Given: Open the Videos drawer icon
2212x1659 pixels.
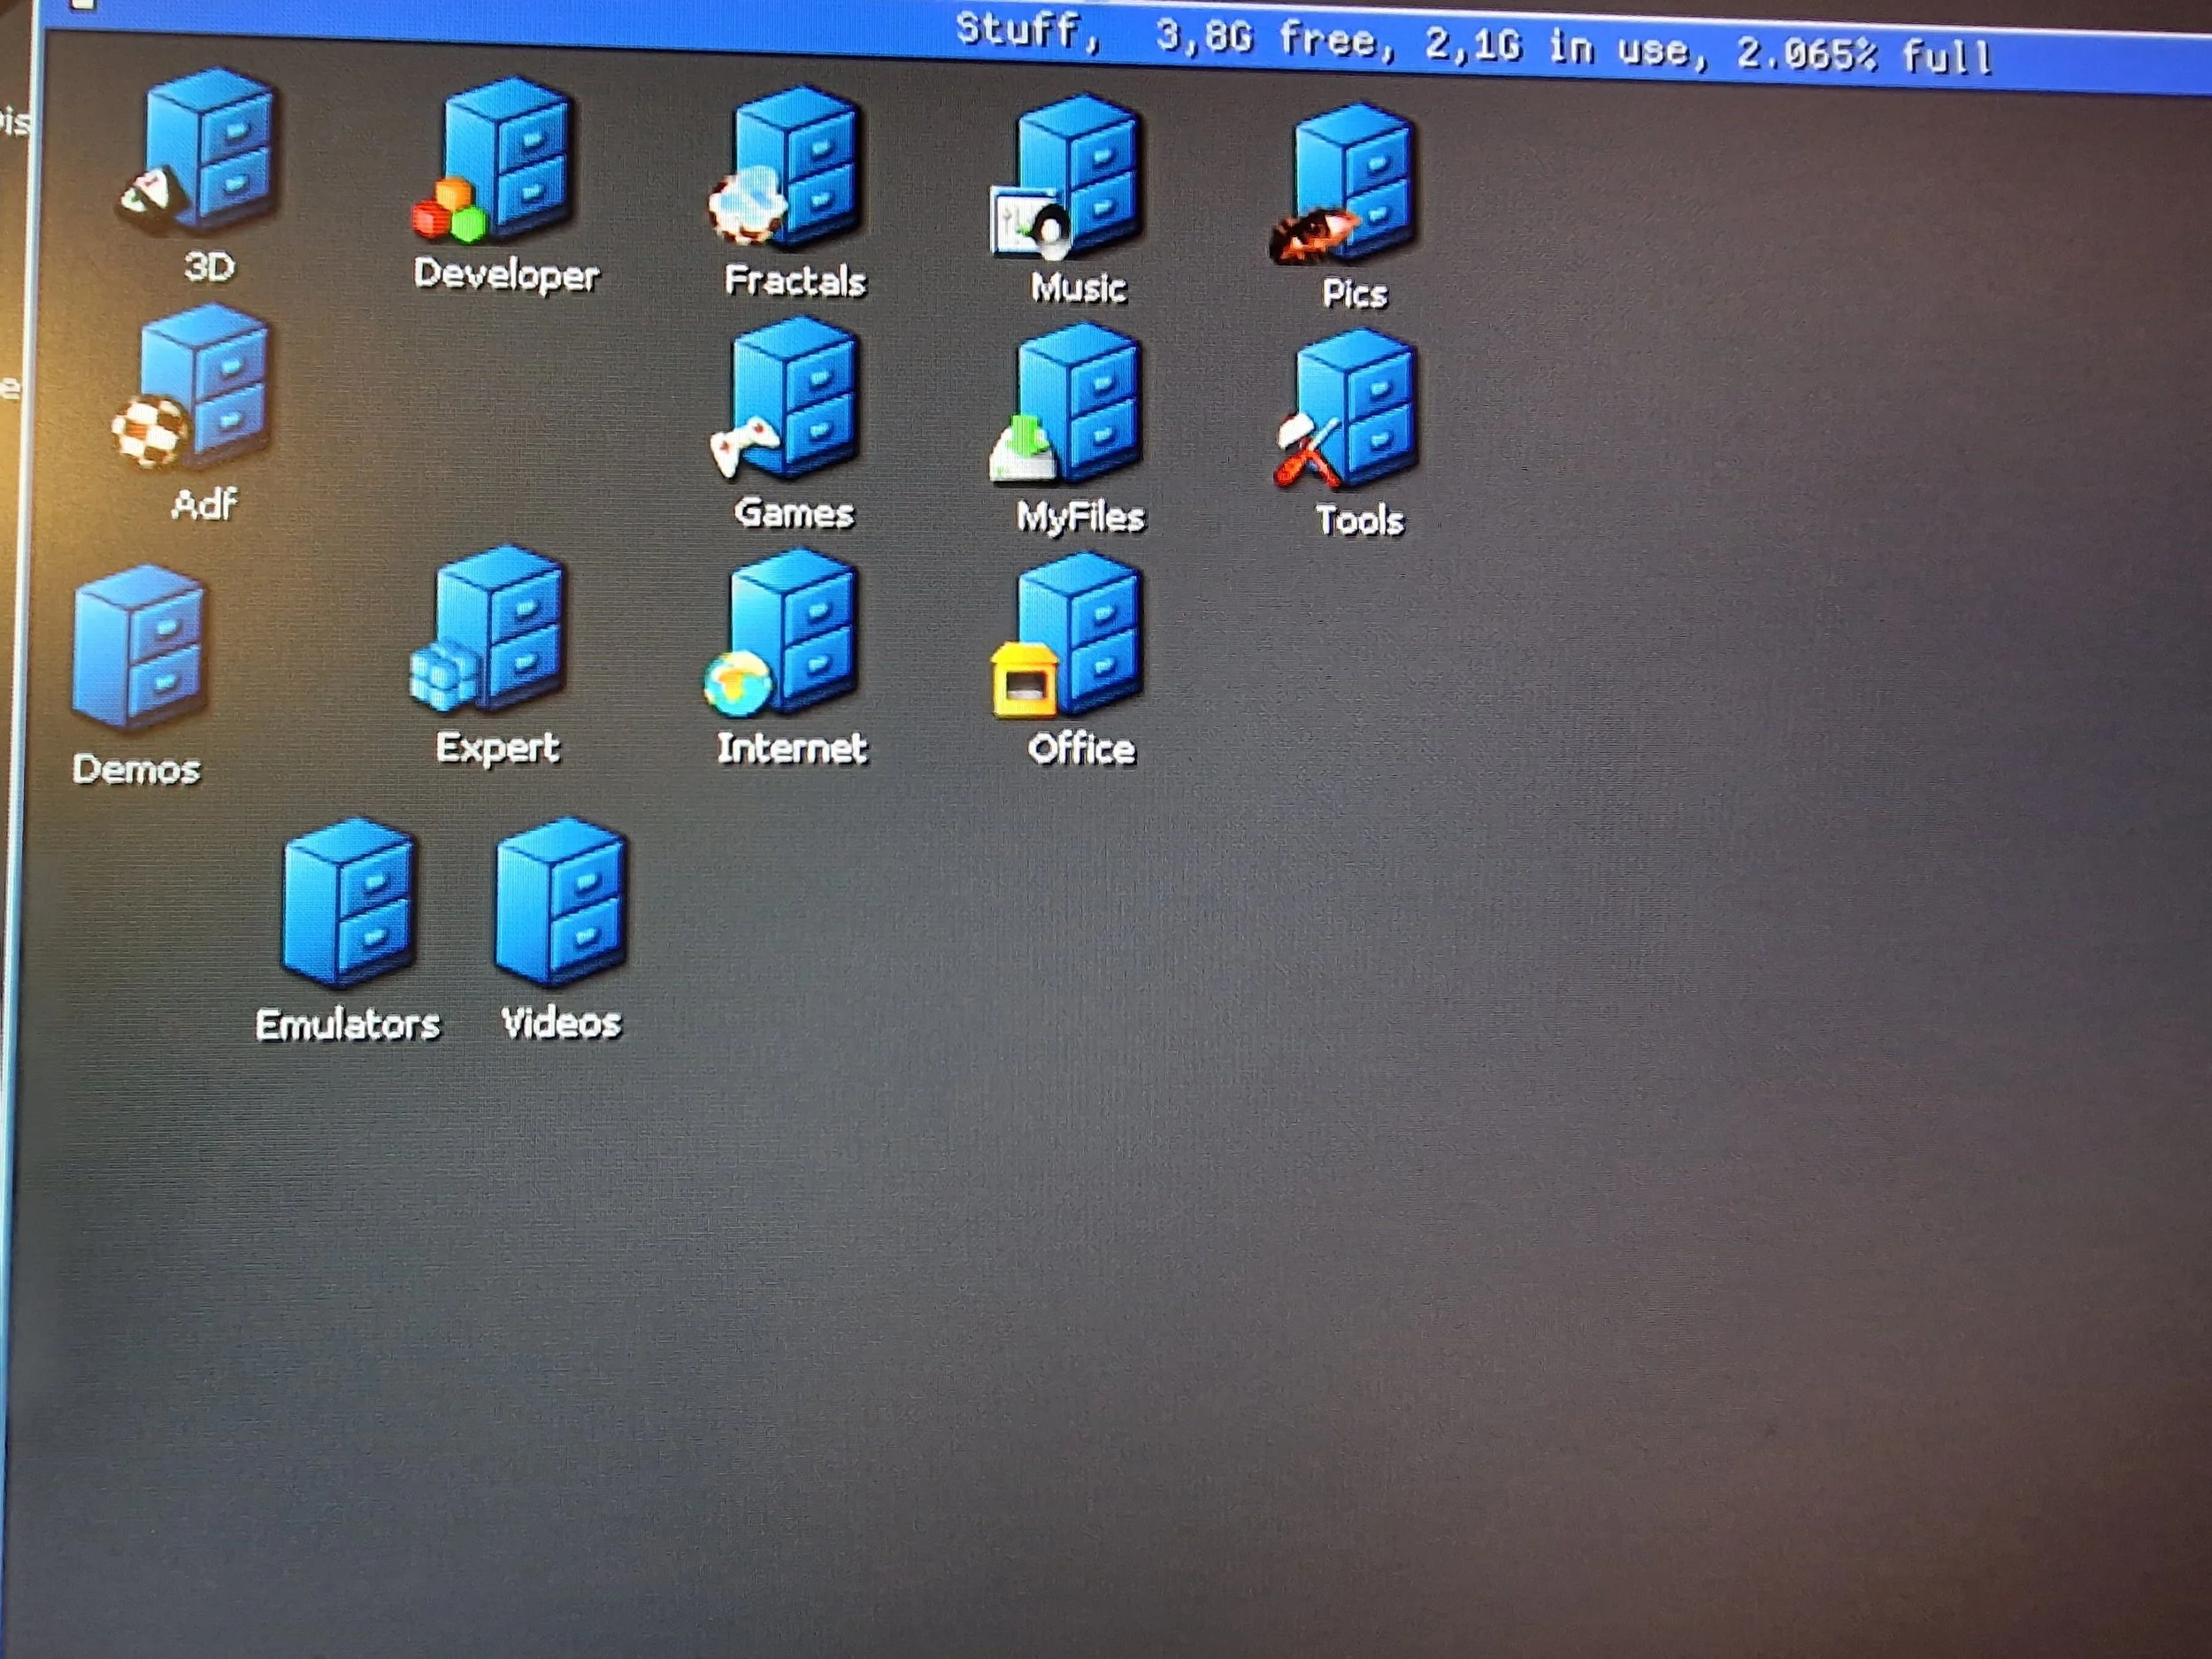Looking at the screenshot, I should coord(560,902).
